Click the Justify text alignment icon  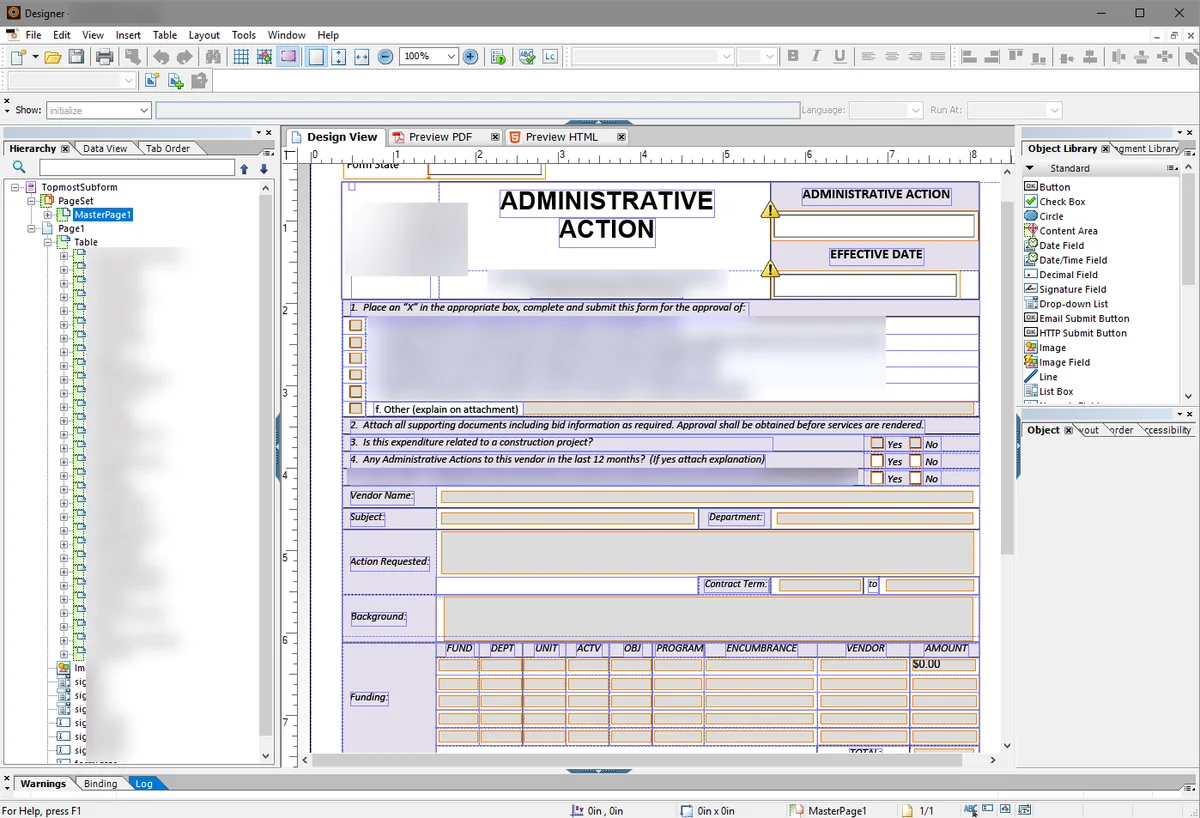[x=937, y=57]
